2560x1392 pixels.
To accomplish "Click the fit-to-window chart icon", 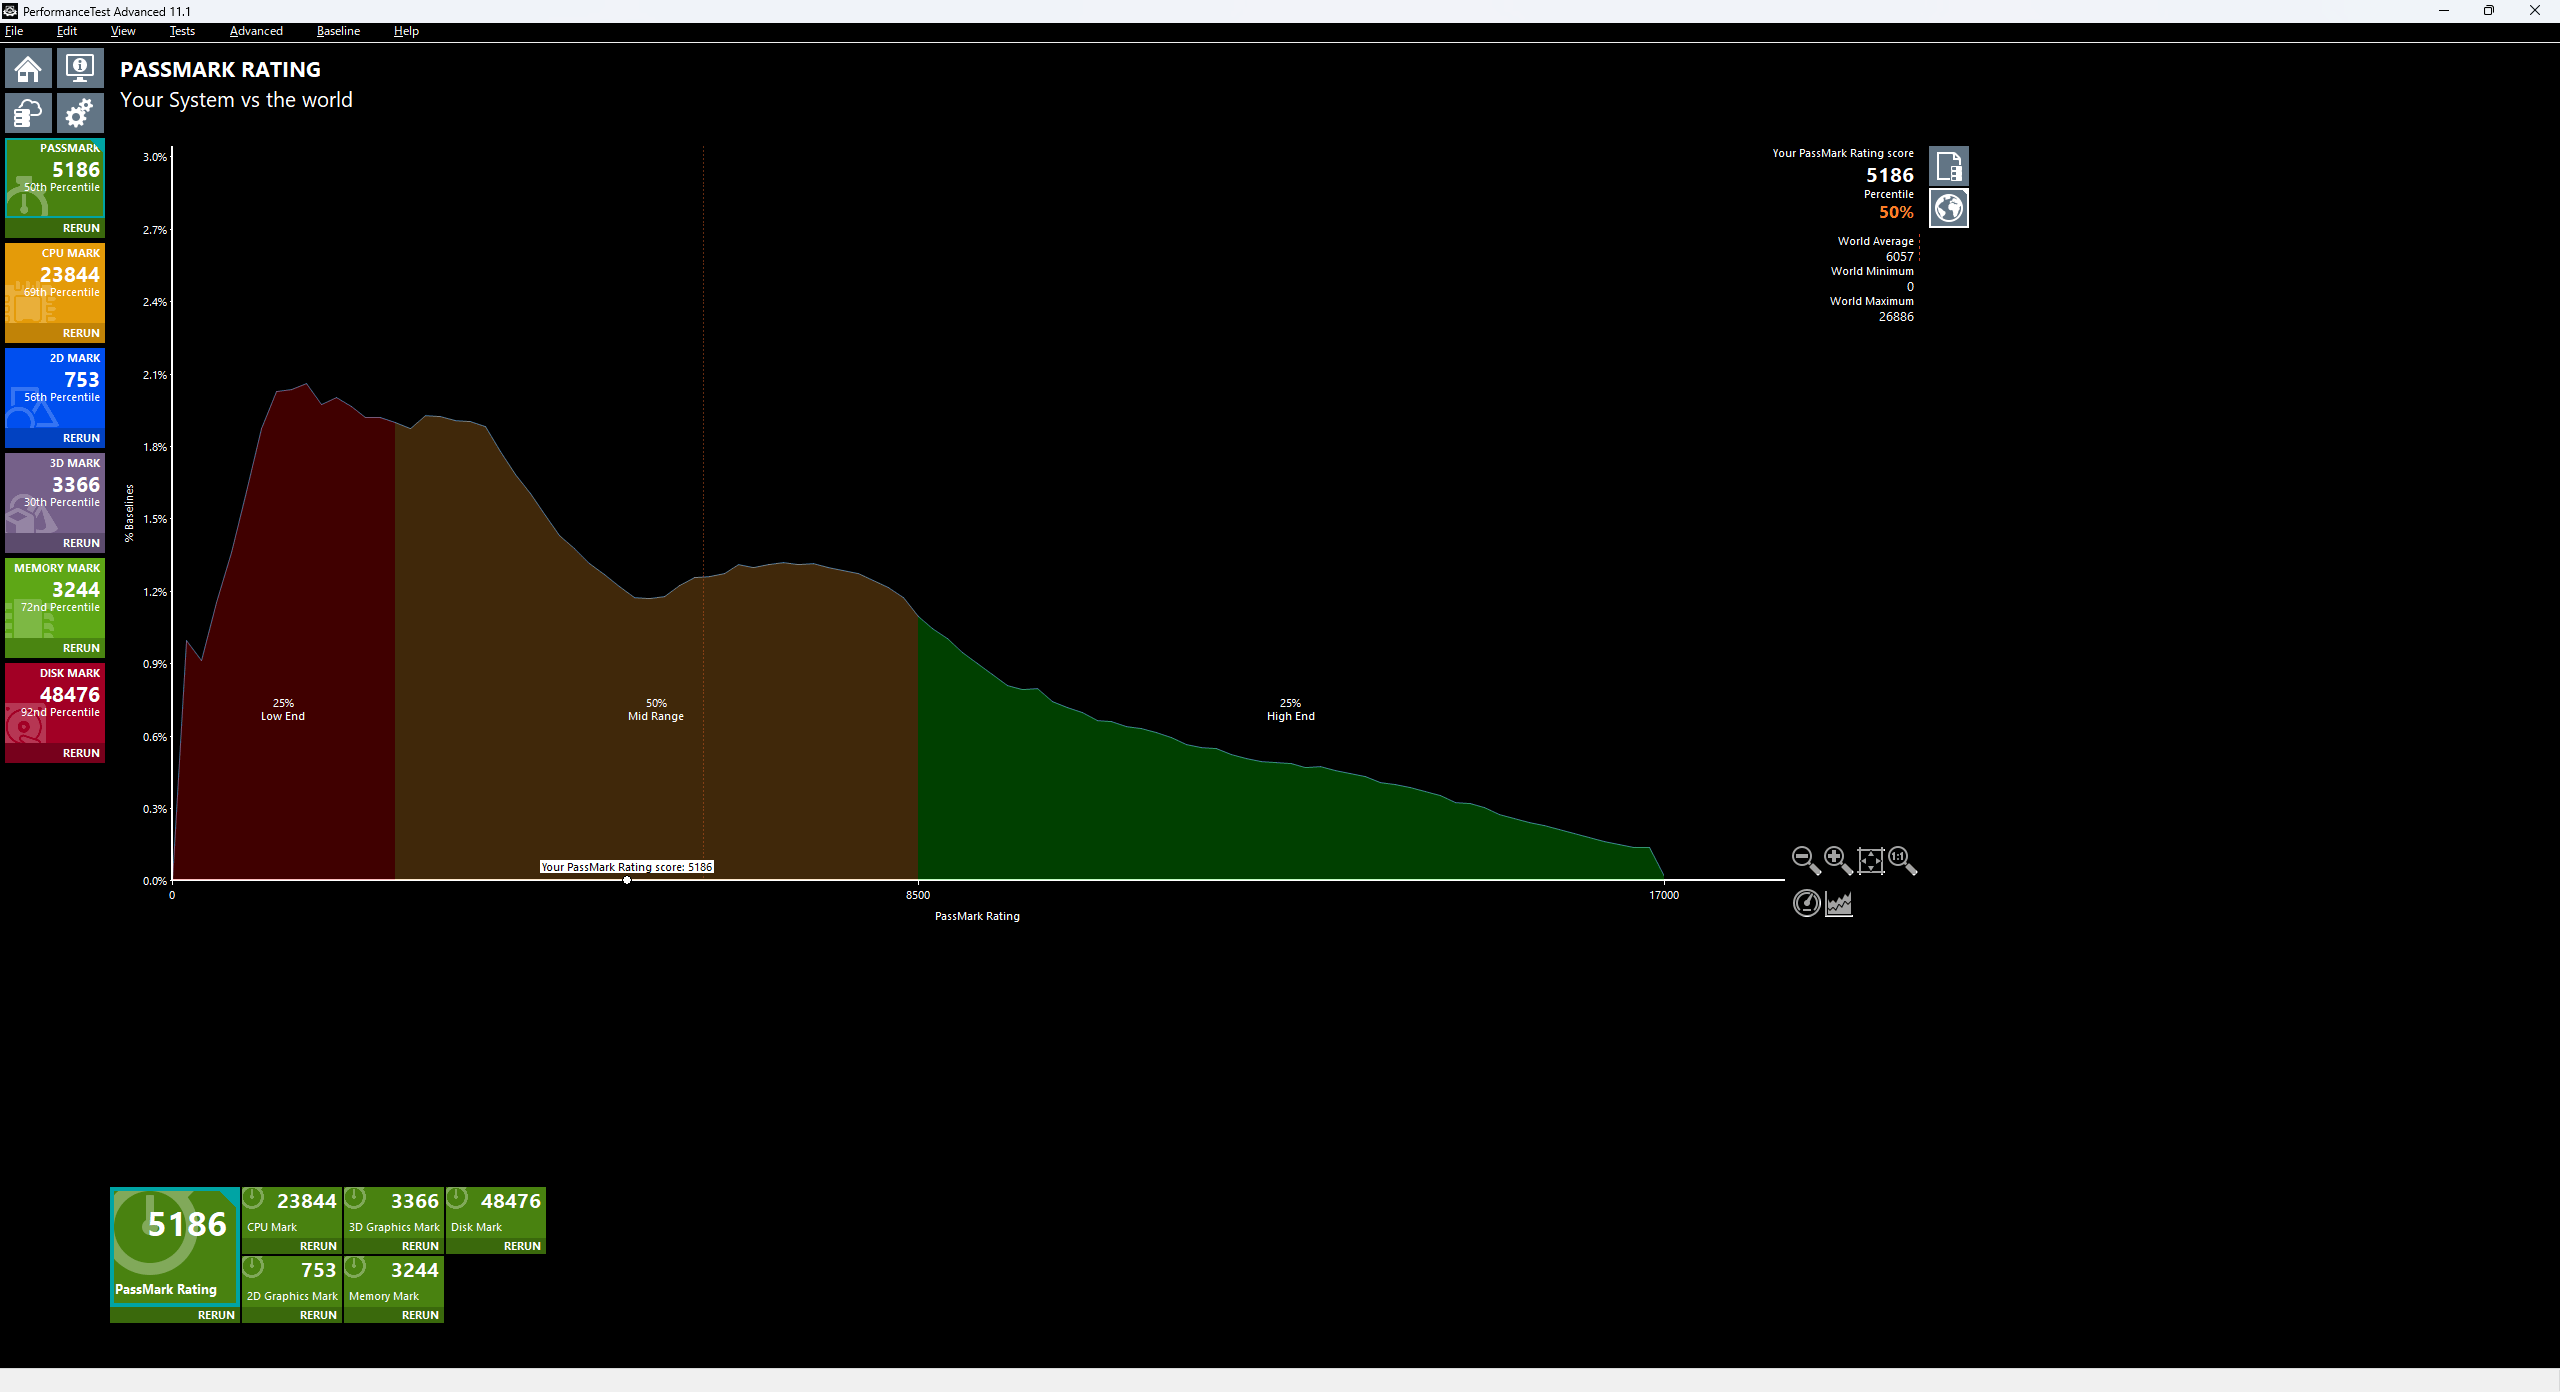I will click(1870, 860).
